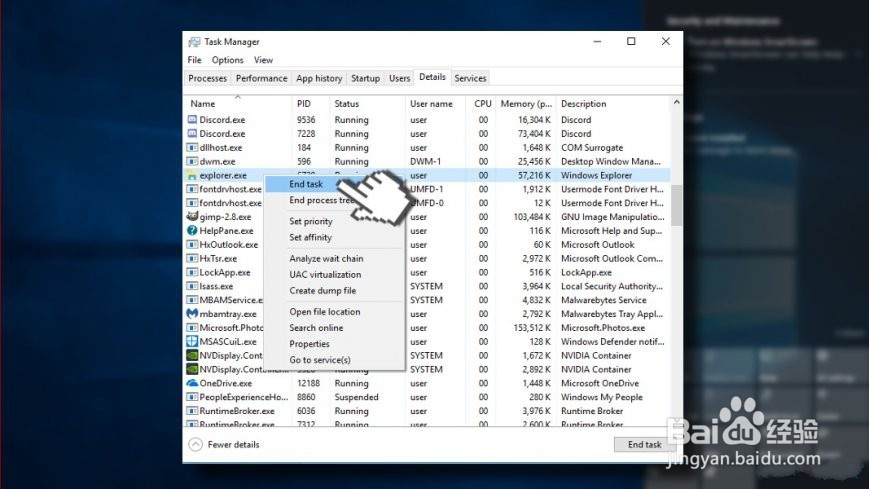Click the scrollbar up arrow
This screenshot has height=489, width=869.
(676, 102)
